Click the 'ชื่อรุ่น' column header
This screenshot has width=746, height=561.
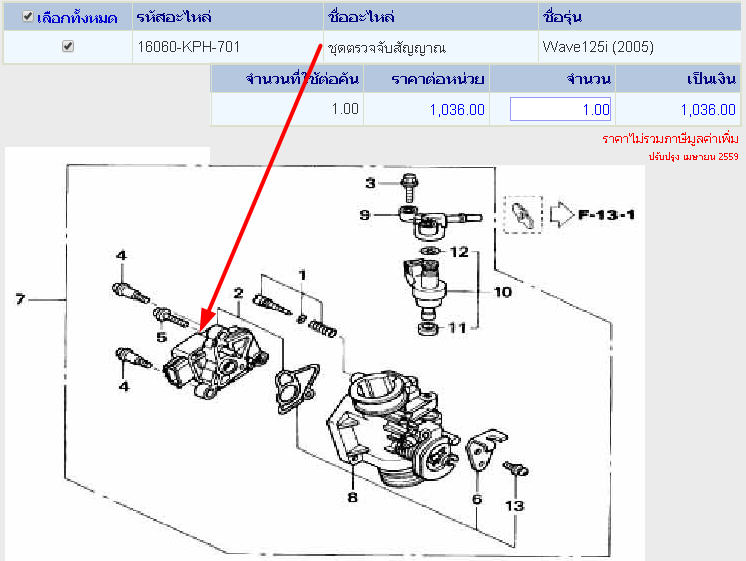(x=562, y=17)
